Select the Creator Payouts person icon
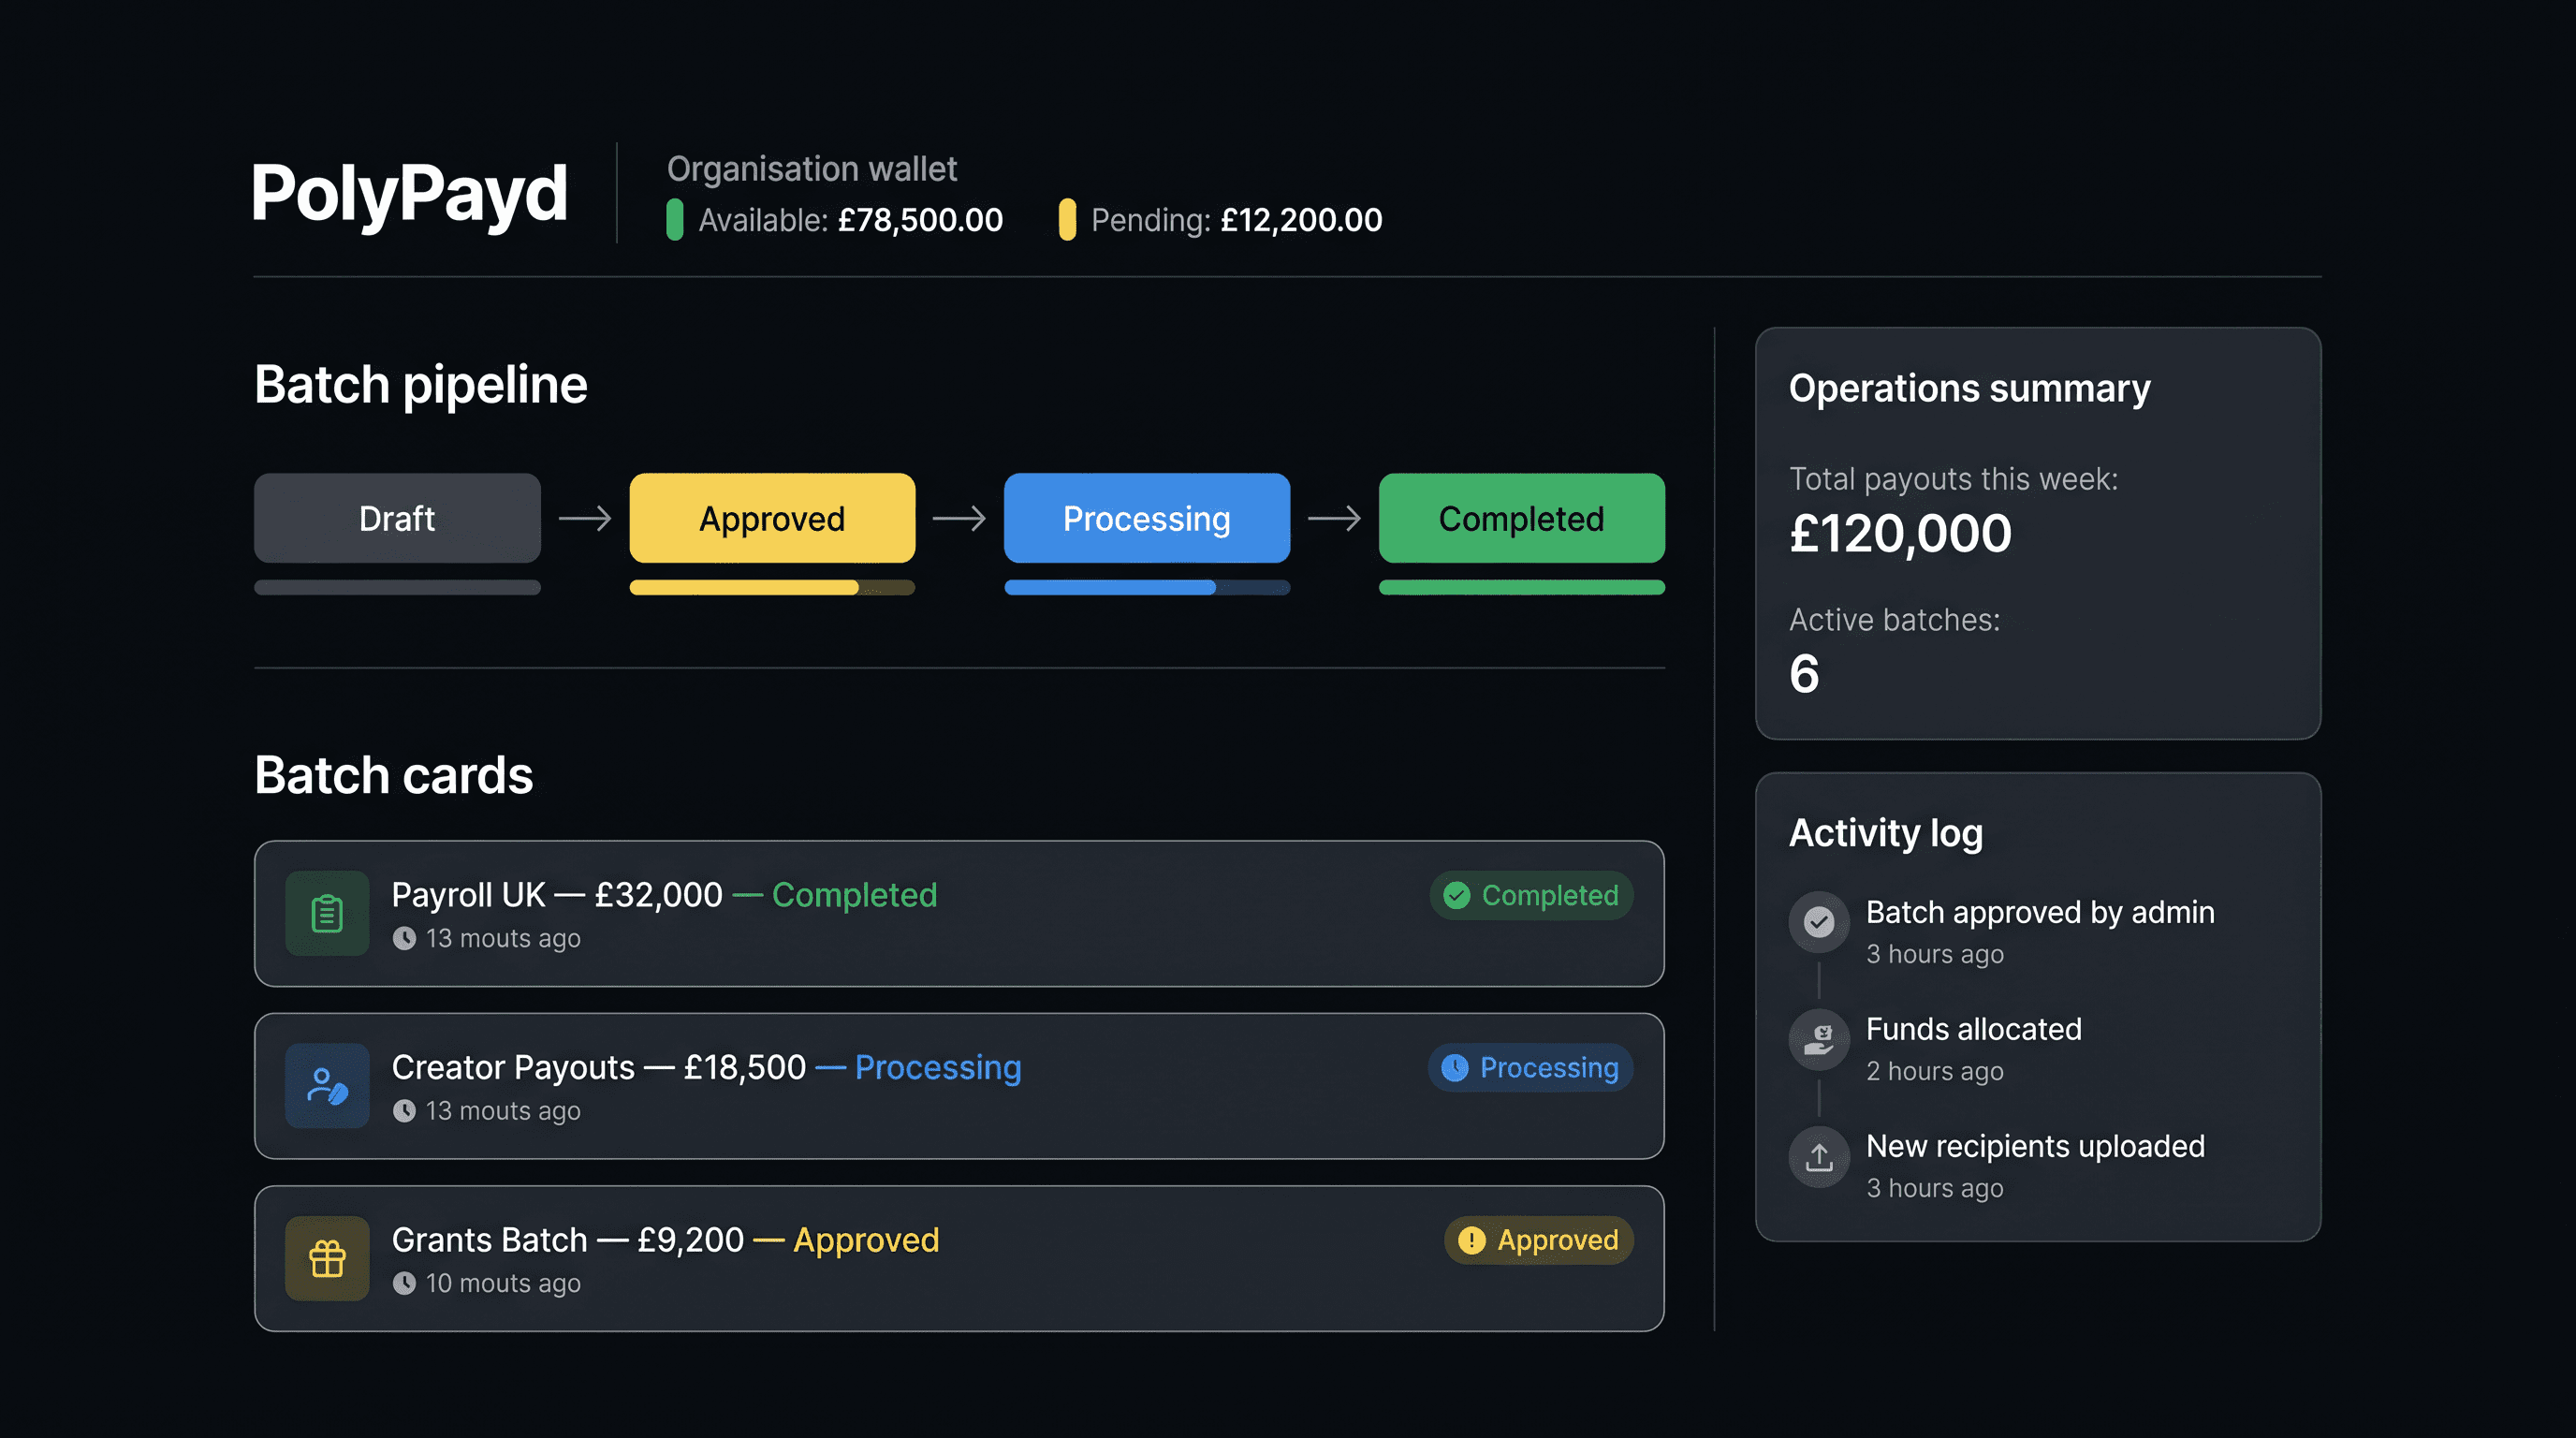2576x1438 pixels. [326, 1086]
